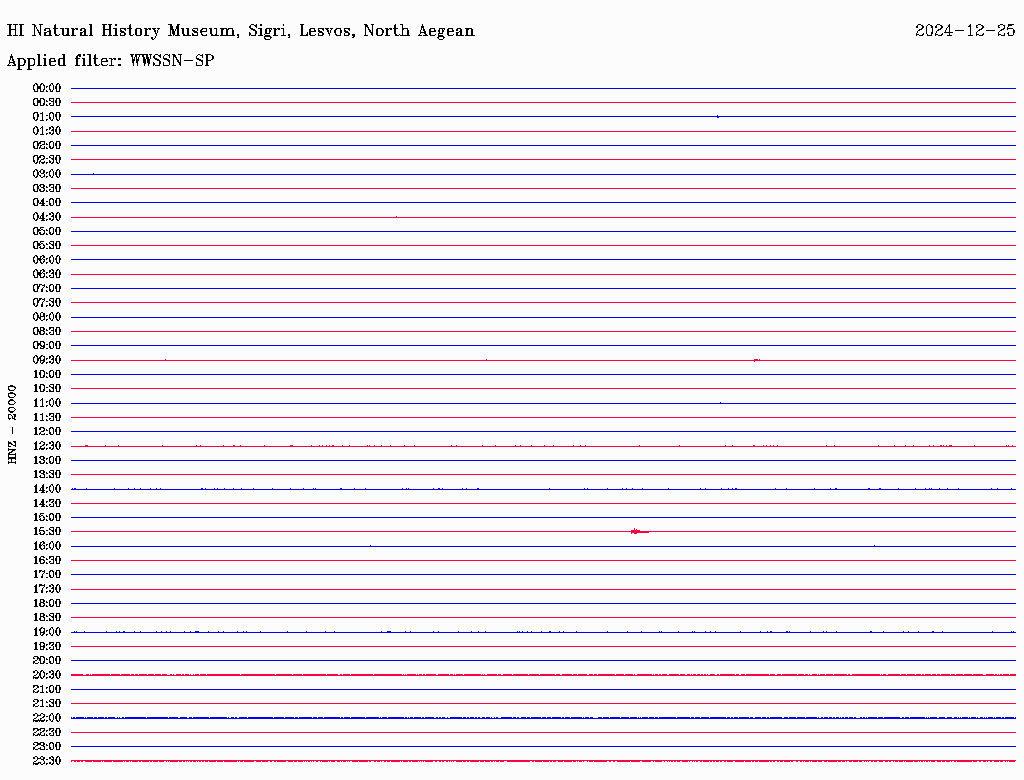
Task: Select the 20:30 time label
Action: (47, 675)
